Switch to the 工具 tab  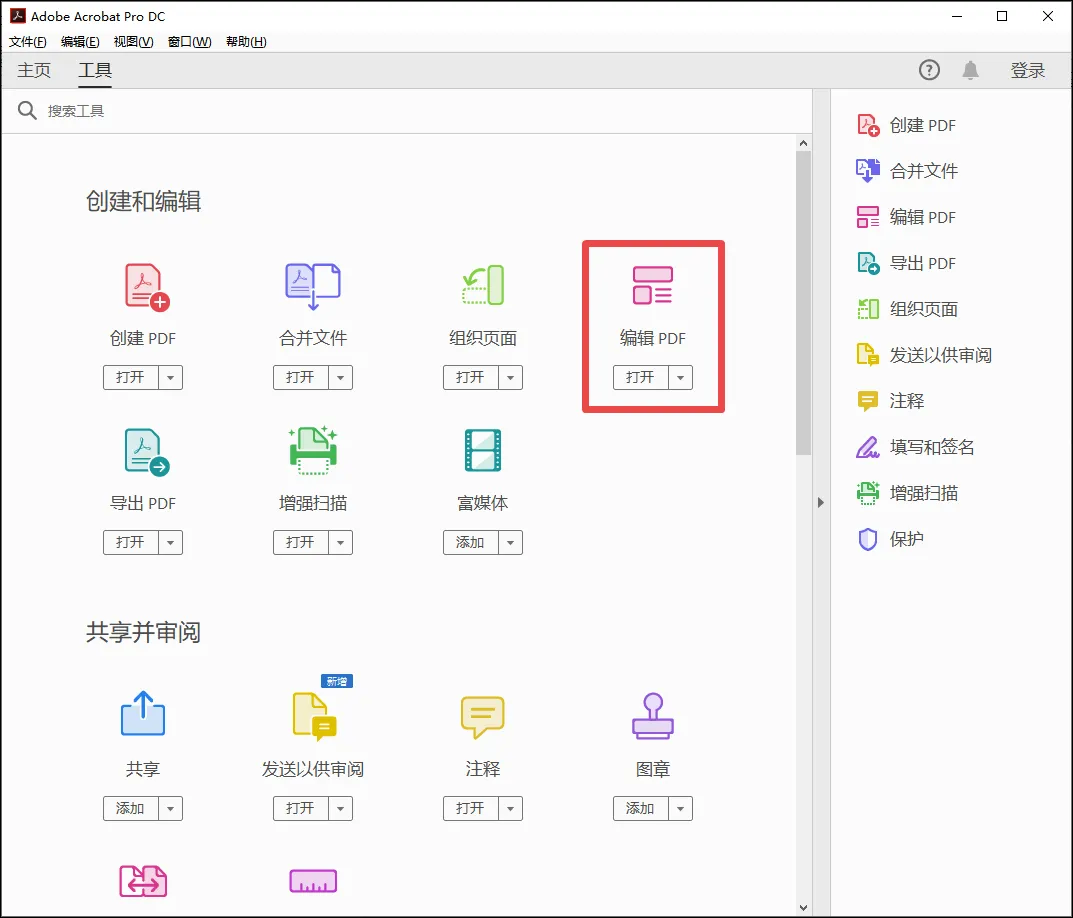coord(95,70)
